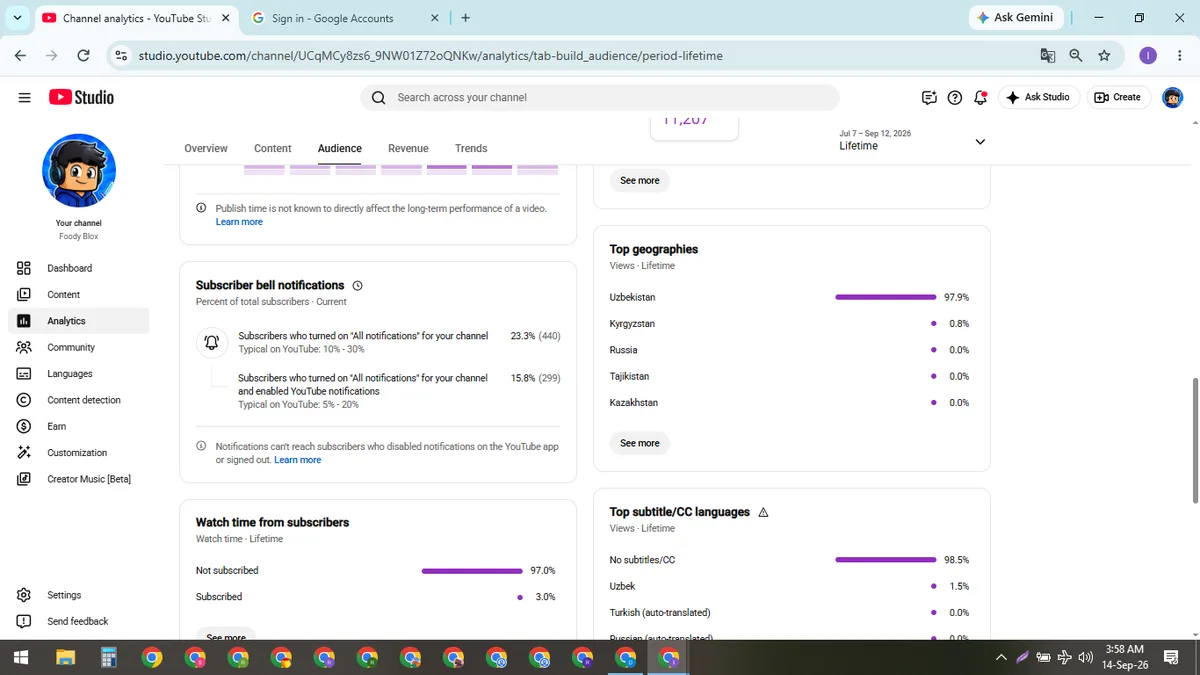Click the Uzbekistan 97.9% bar
The width and height of the screenshot is (1200, 675).
click(x=886, y=297)
